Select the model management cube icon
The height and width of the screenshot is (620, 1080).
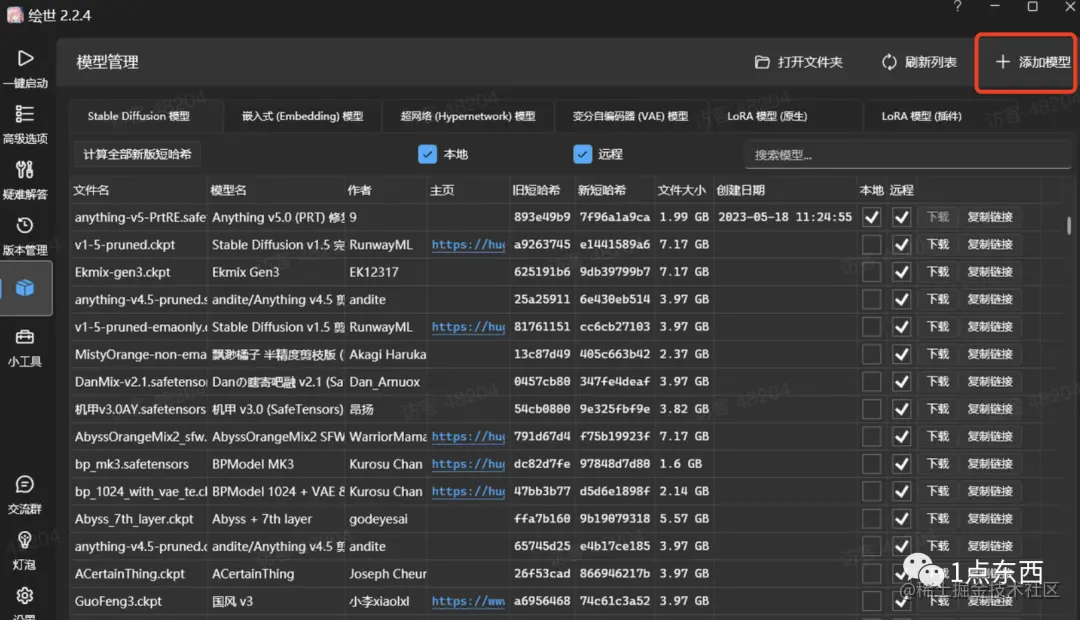(x=25, y=288)
